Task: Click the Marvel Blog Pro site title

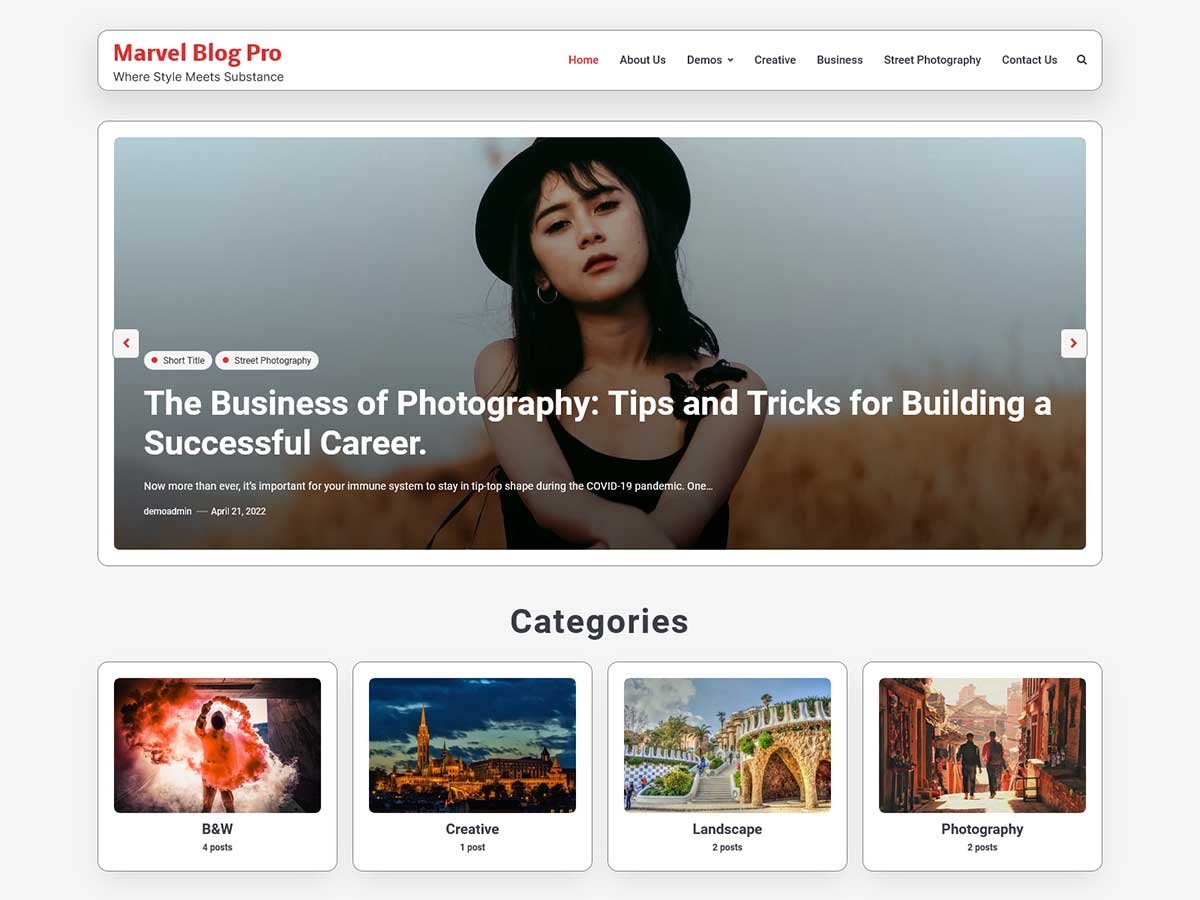Action: (197, 53)
